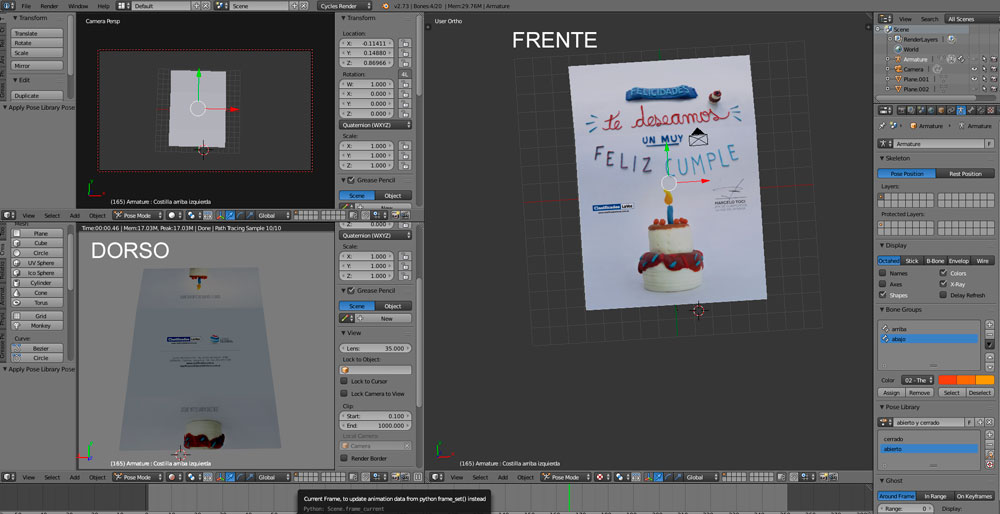The height and width of the screenshot is (514, 1000).
Task: Switch armature to Rest Position
Action: (966, 173)
